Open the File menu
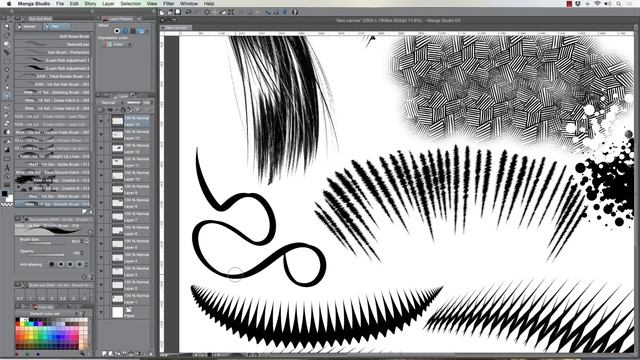The height and width of the screenshot is (360, 640). pyautogui.click(x=60, y=4)
